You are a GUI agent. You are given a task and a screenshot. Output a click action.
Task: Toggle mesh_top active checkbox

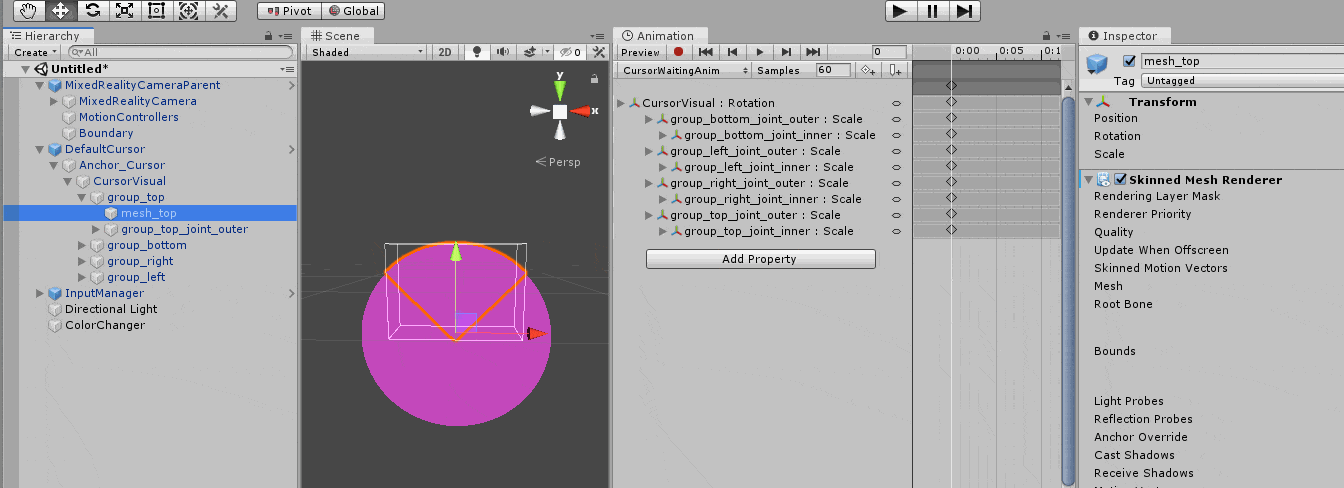pyautogui.click(x=1129, y=61)
